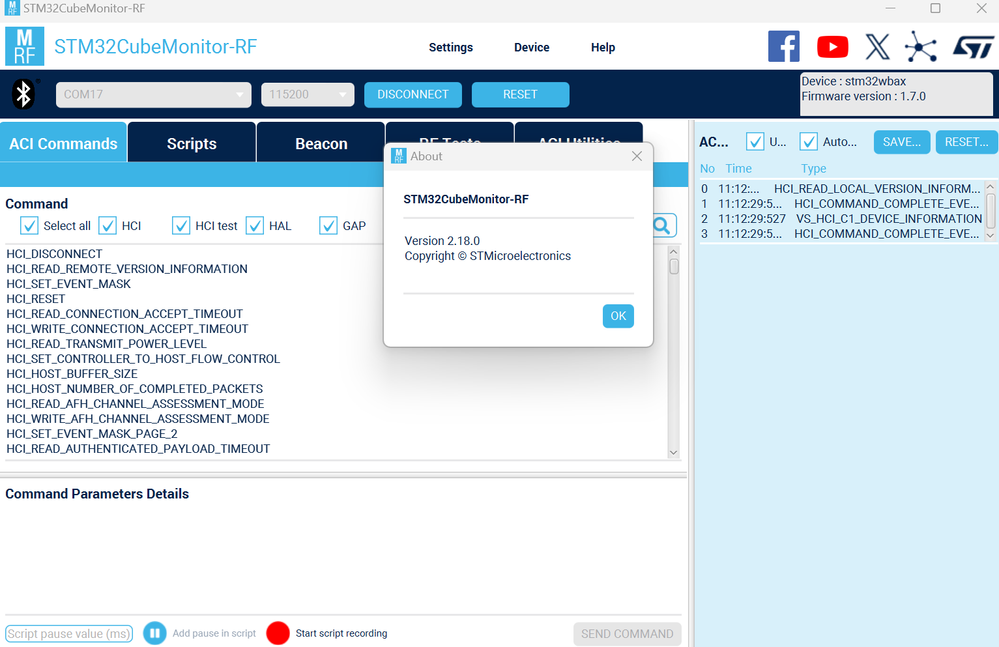Click the Script pause value input field
The width and height of the screenshot is (999, 647).
pyautogui.click(x=69, y=634)
